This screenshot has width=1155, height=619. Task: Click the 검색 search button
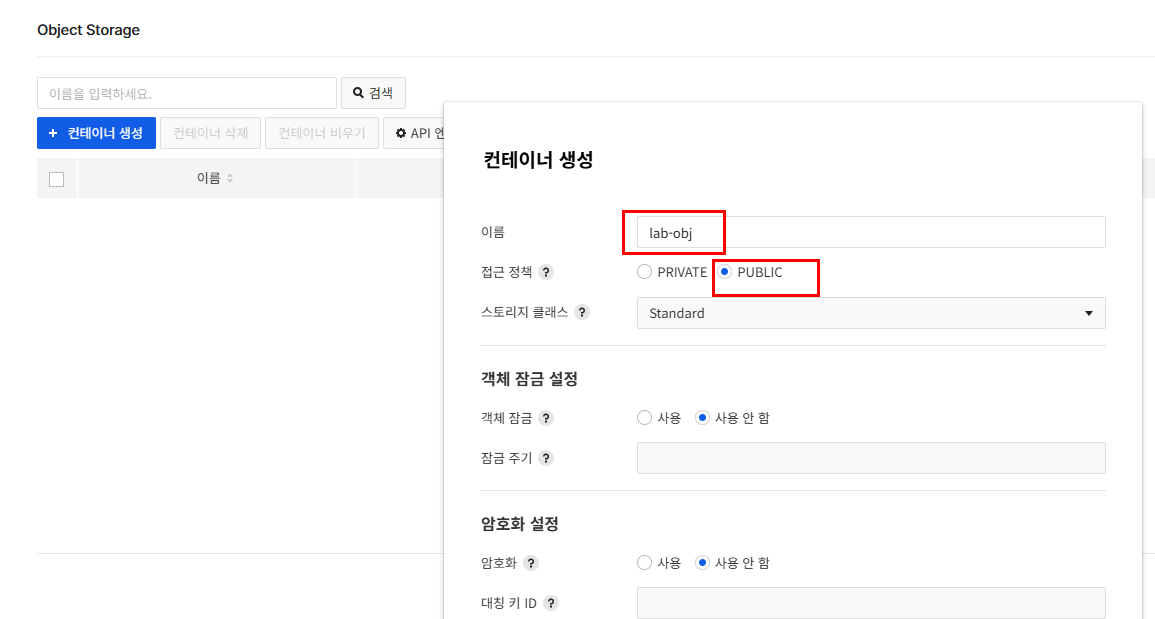point(373,93)
